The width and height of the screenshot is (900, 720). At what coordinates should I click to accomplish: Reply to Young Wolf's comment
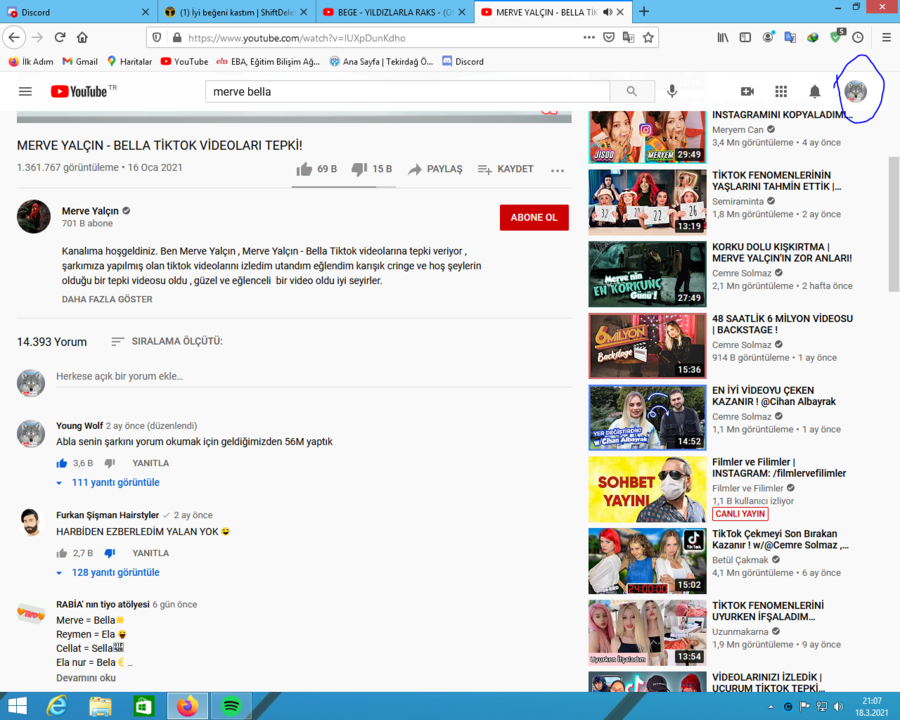150,463
